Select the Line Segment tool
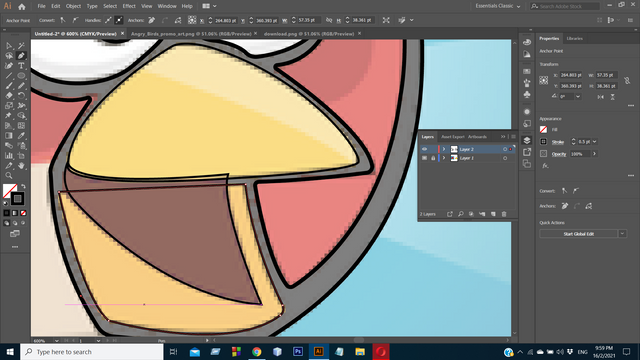Viewport: 640px width, 360px height. (x=9, y=76)
